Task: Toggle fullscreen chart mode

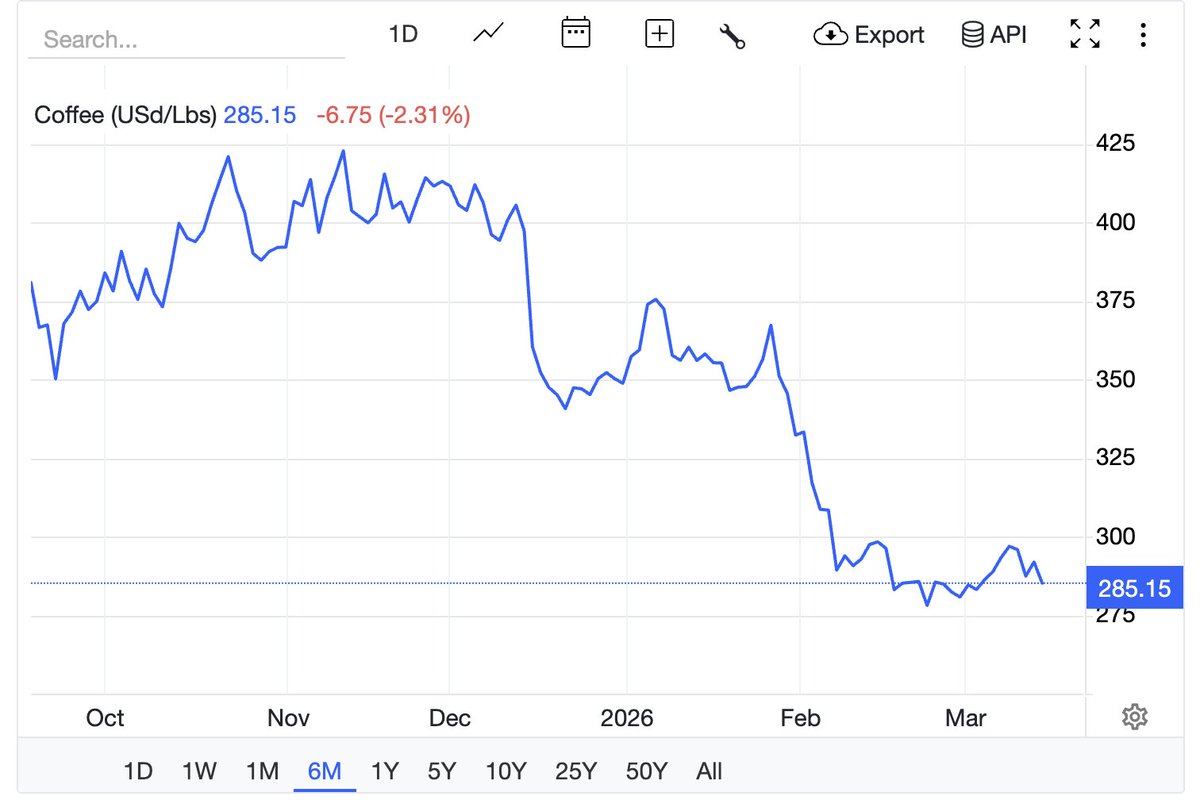Action: 1085,34
